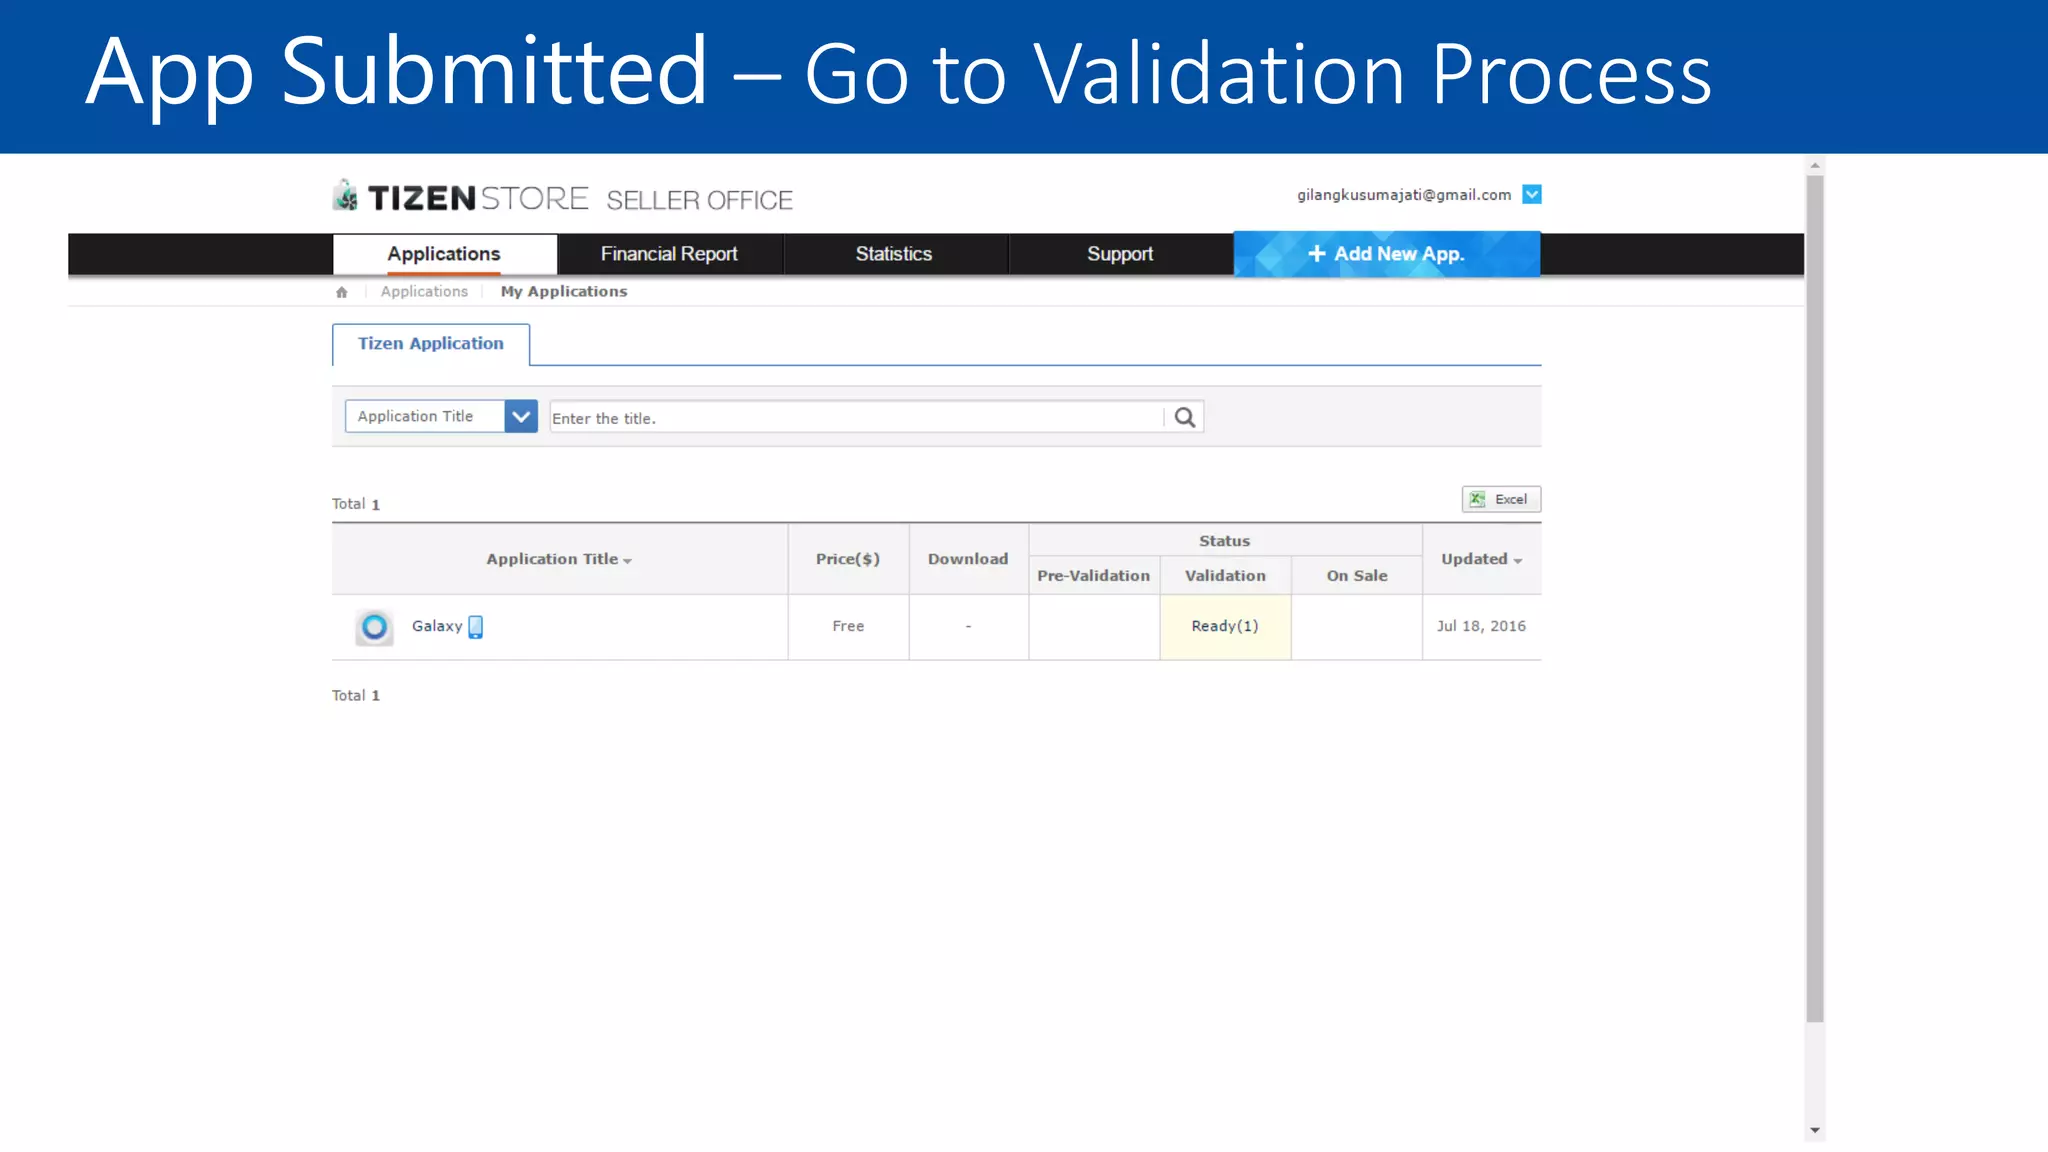Click the Validation column header
The image size is (2048, 1152).
[x=1225, y=576]
